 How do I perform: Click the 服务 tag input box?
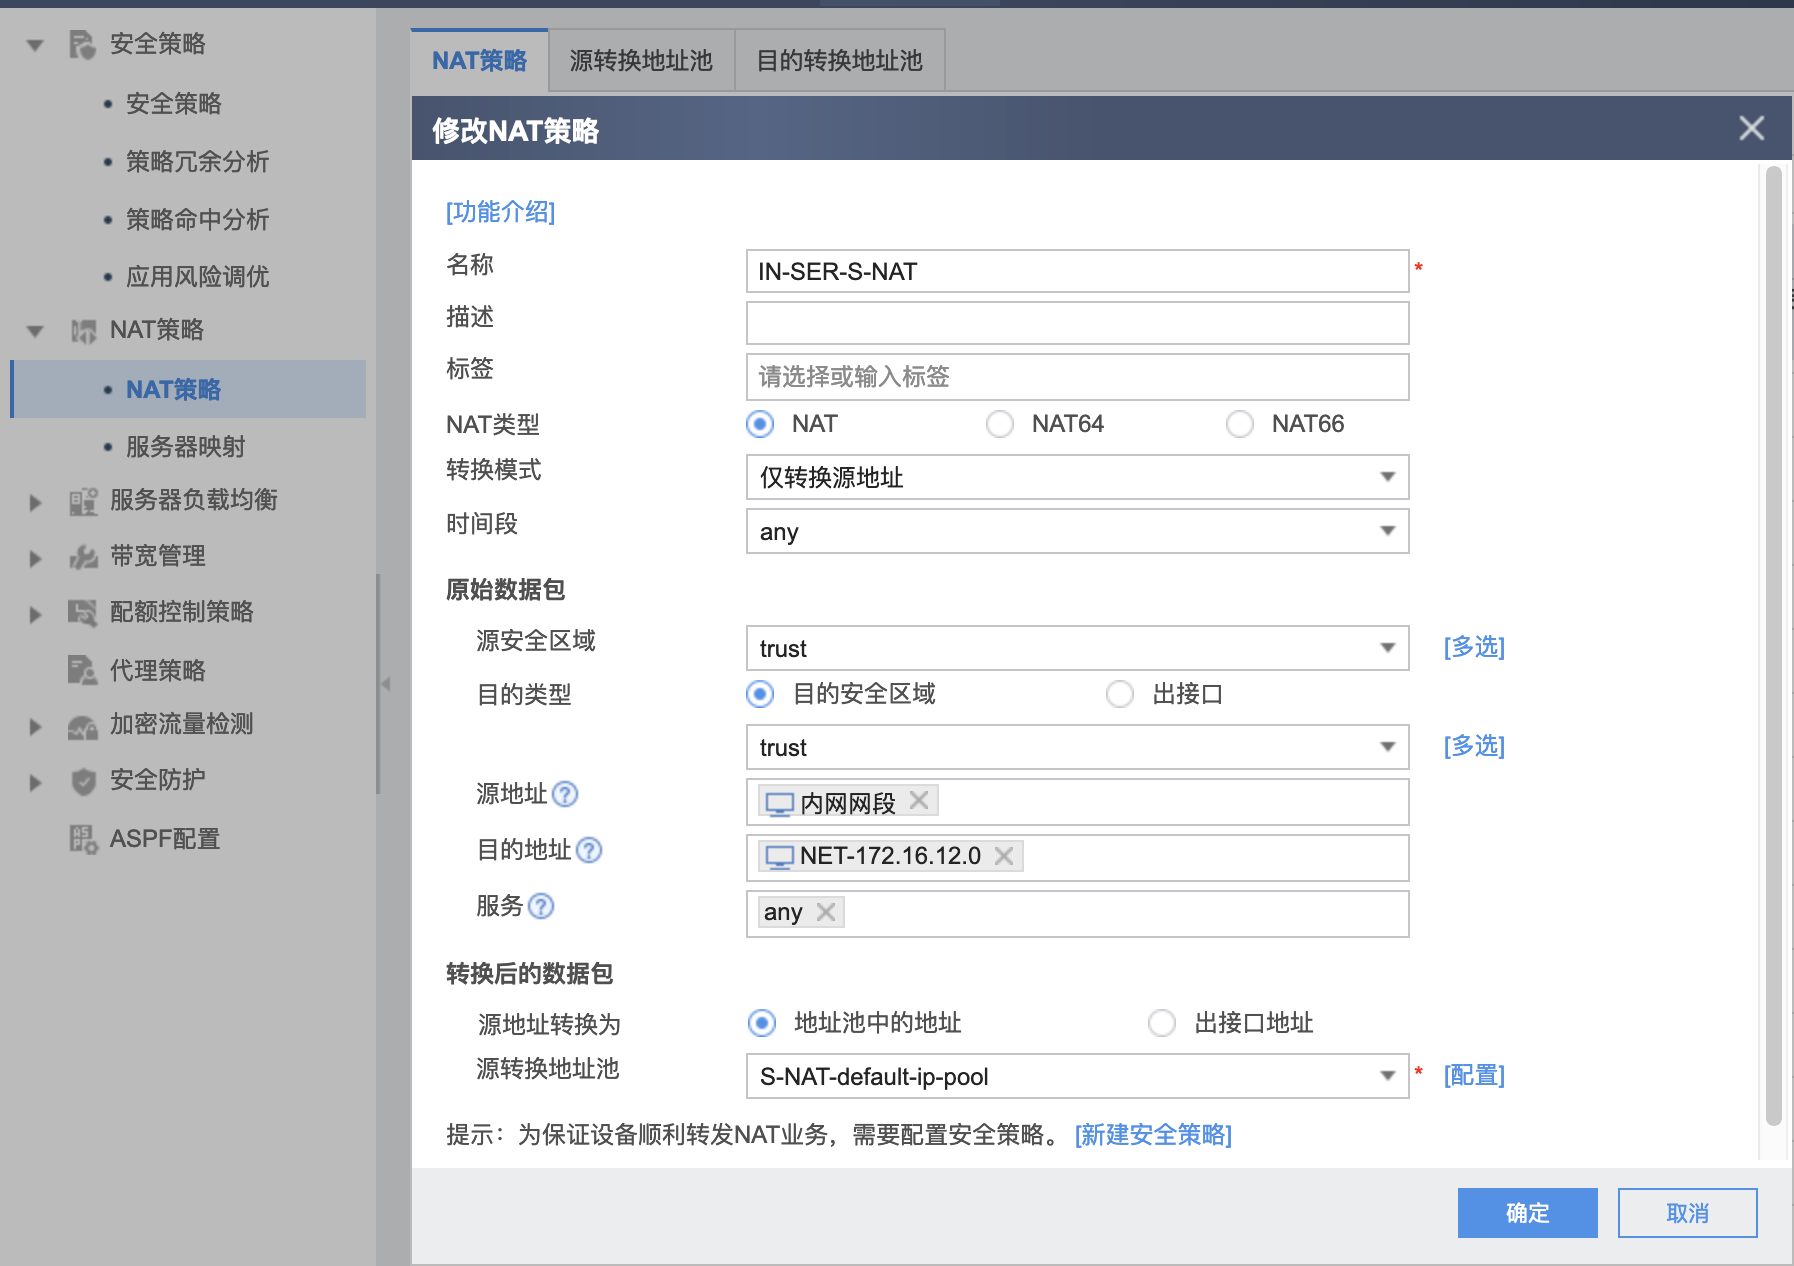(x=1078, y=914)
